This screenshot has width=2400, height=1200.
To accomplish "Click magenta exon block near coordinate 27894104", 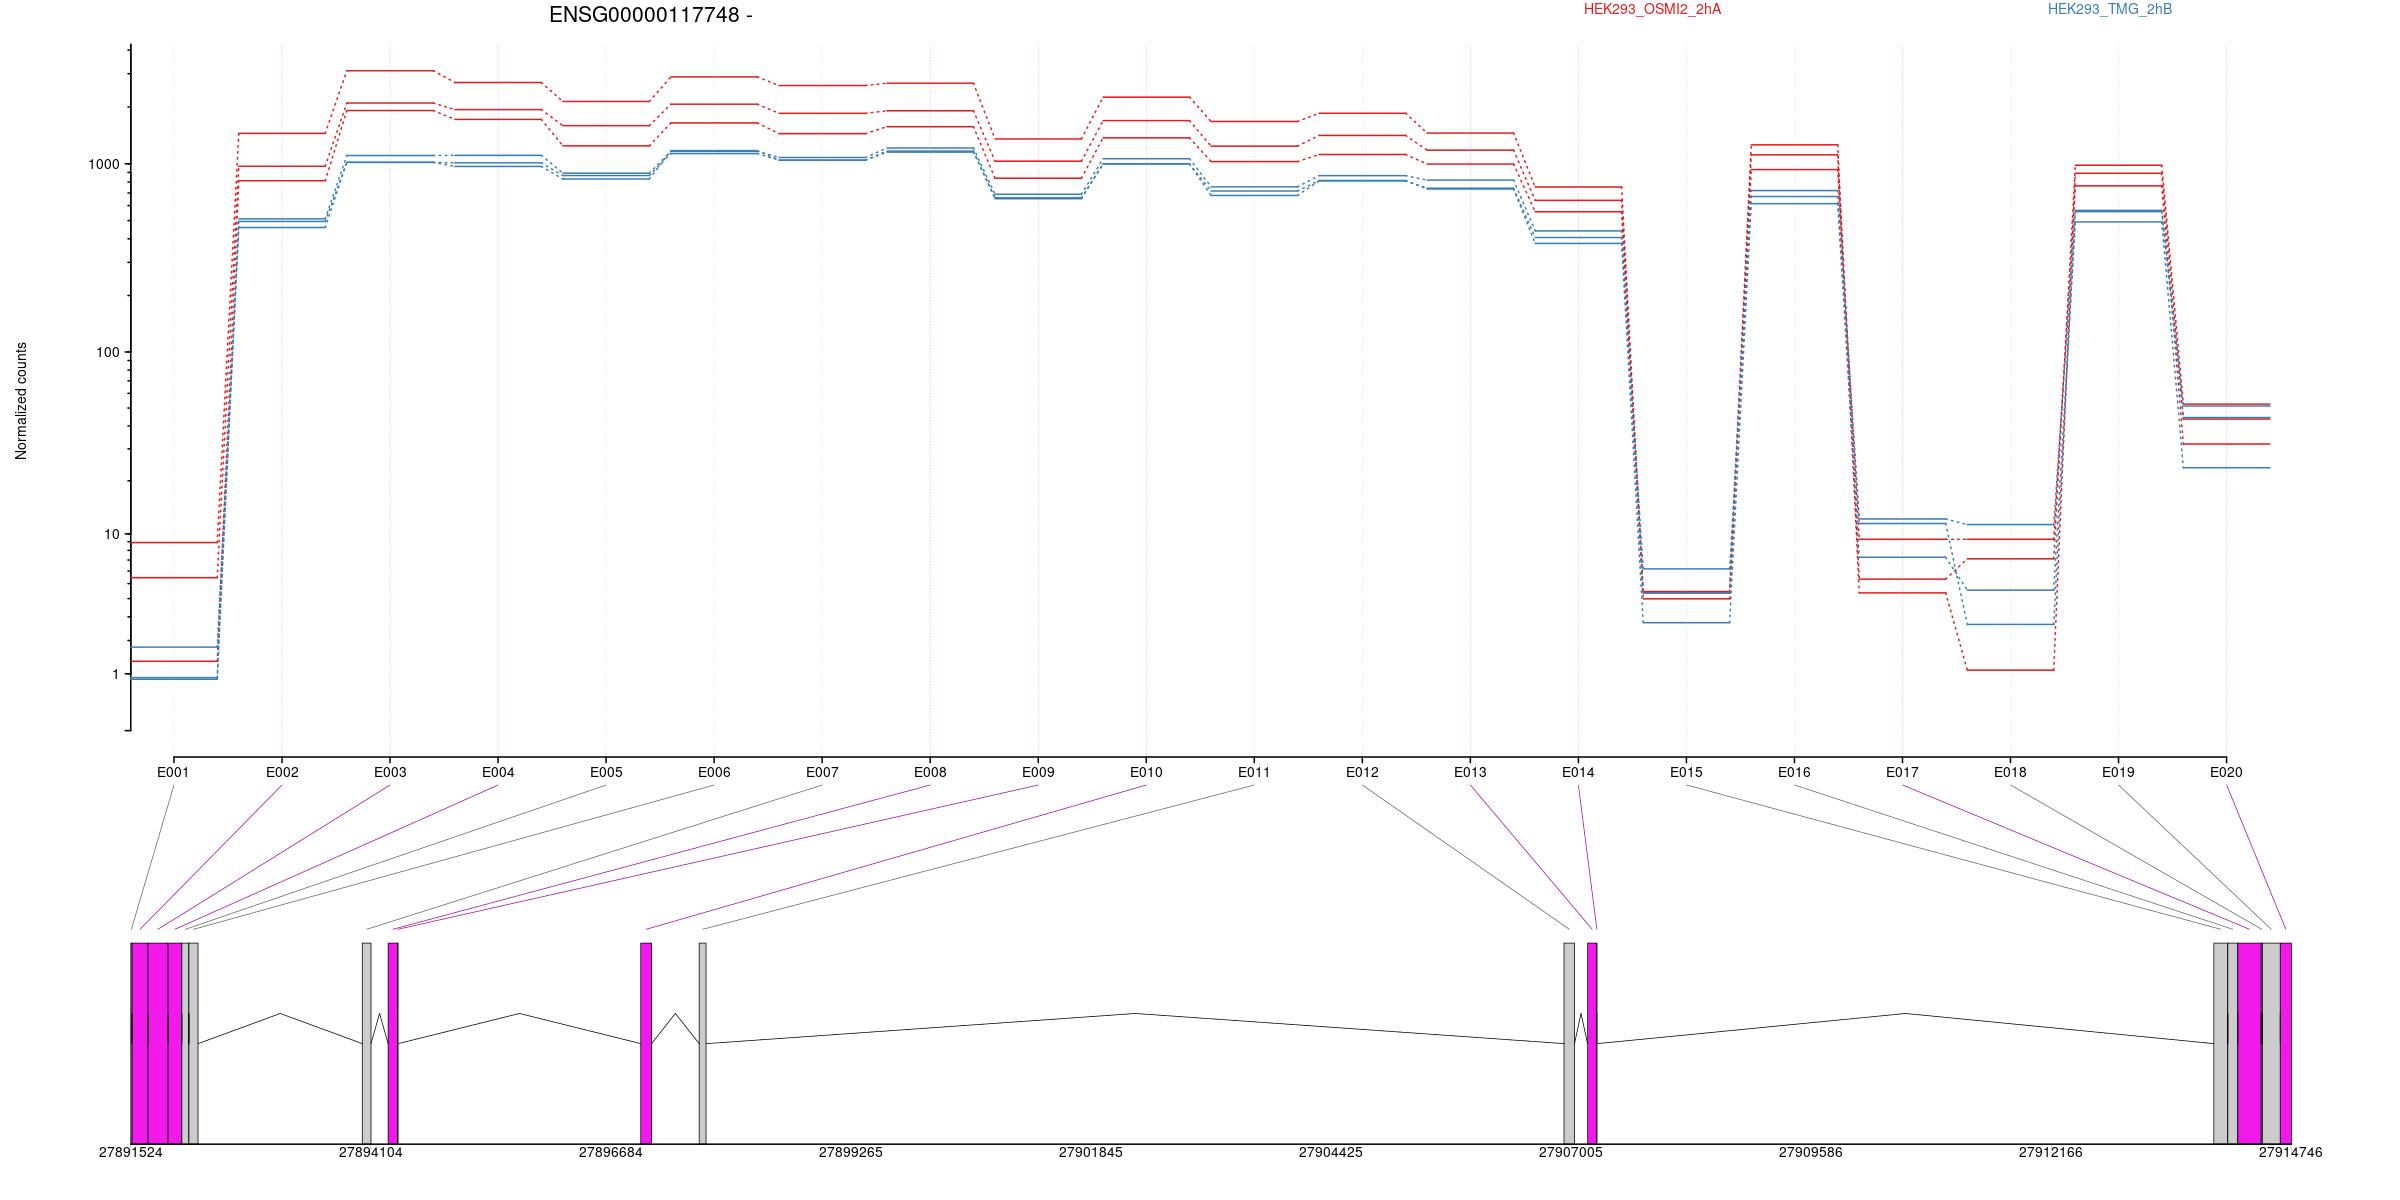I will [393, 1043].
